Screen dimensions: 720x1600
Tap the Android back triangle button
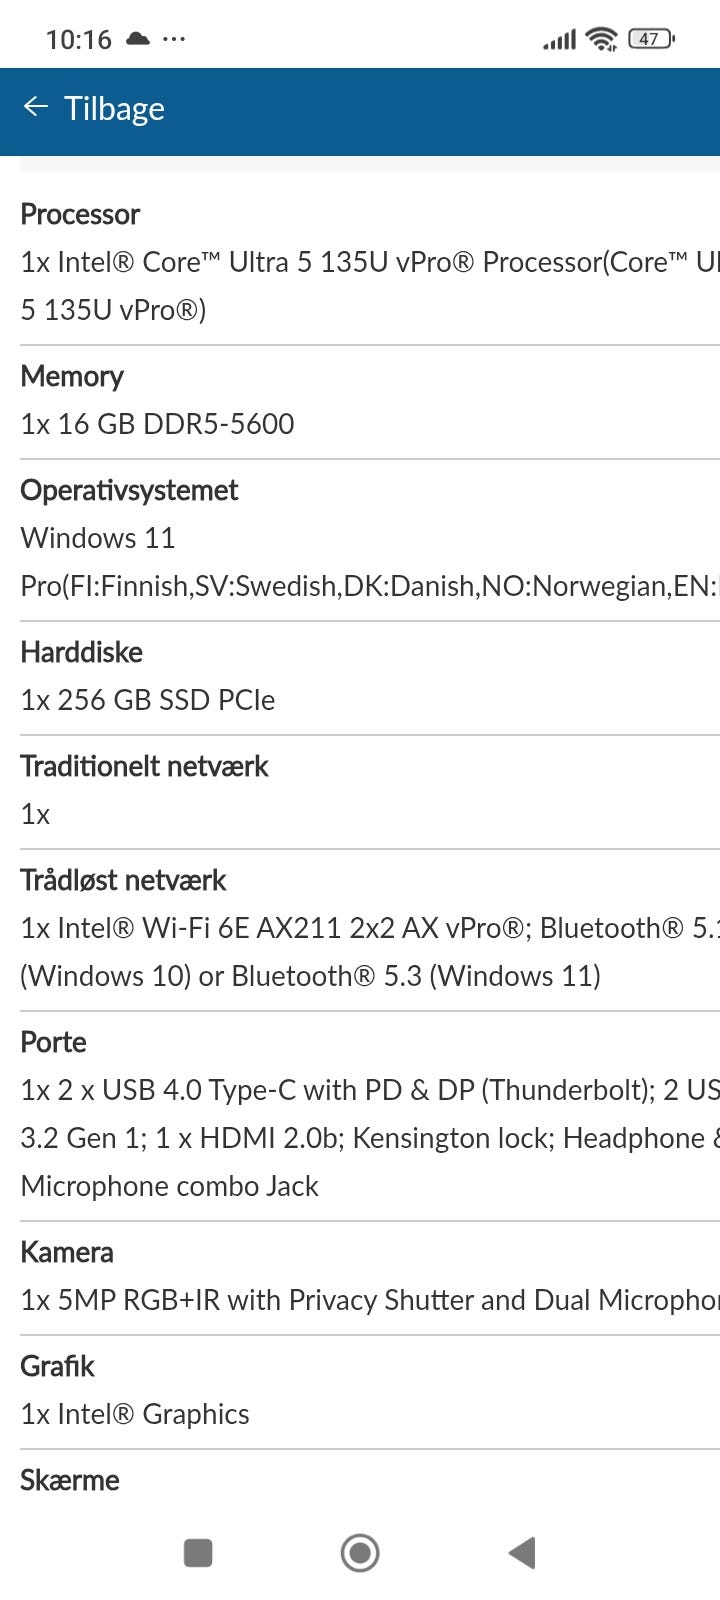[522, 1552]
